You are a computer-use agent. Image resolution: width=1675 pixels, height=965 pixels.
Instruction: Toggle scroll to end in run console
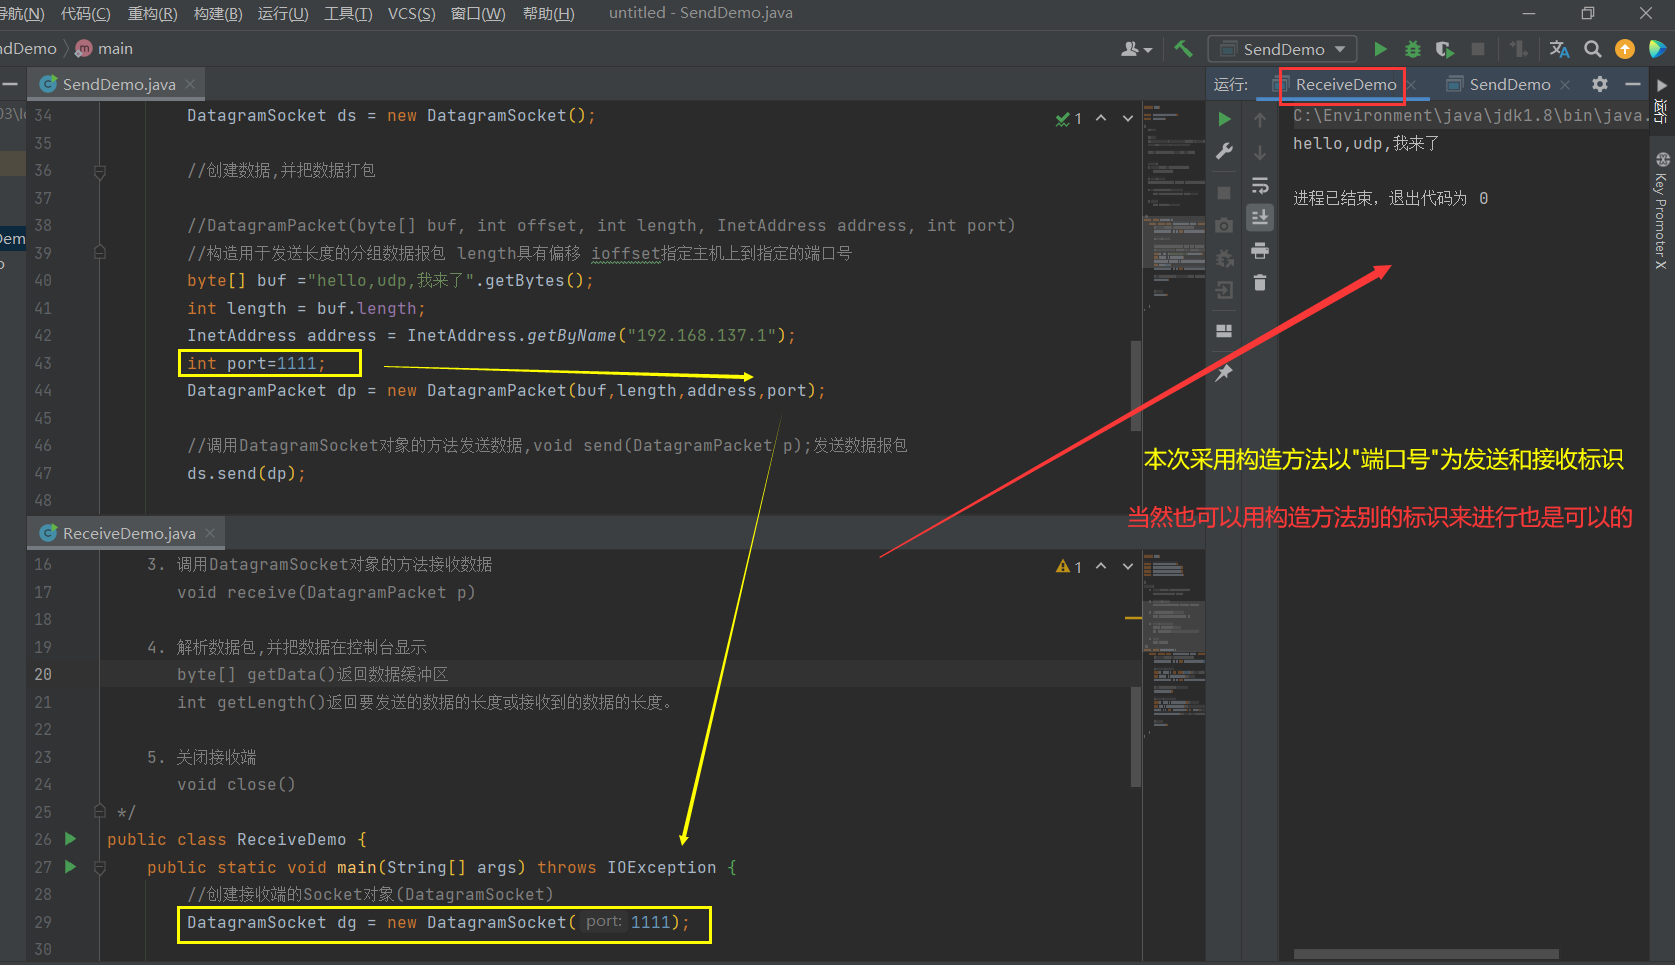pyautogui.click(x=1260, y=217)
